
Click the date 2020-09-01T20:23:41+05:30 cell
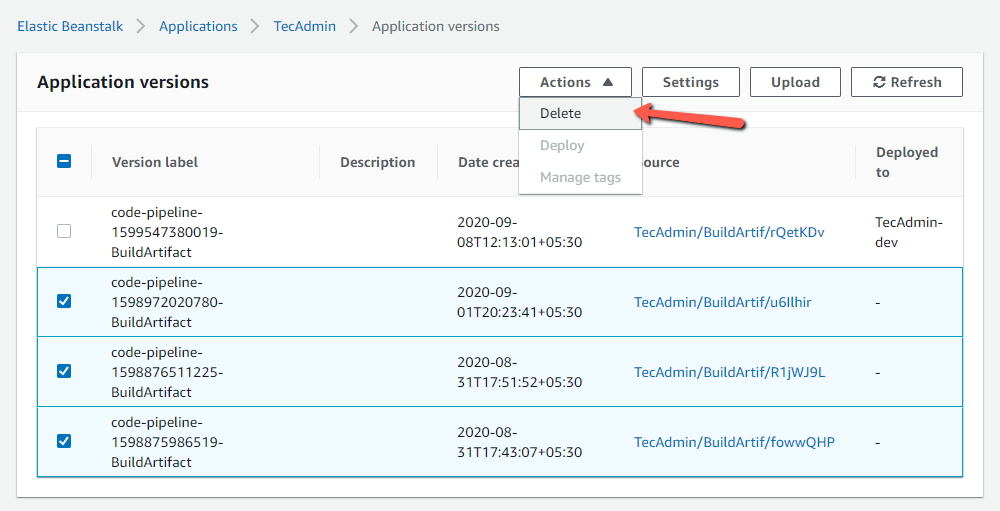coord(520,302)
